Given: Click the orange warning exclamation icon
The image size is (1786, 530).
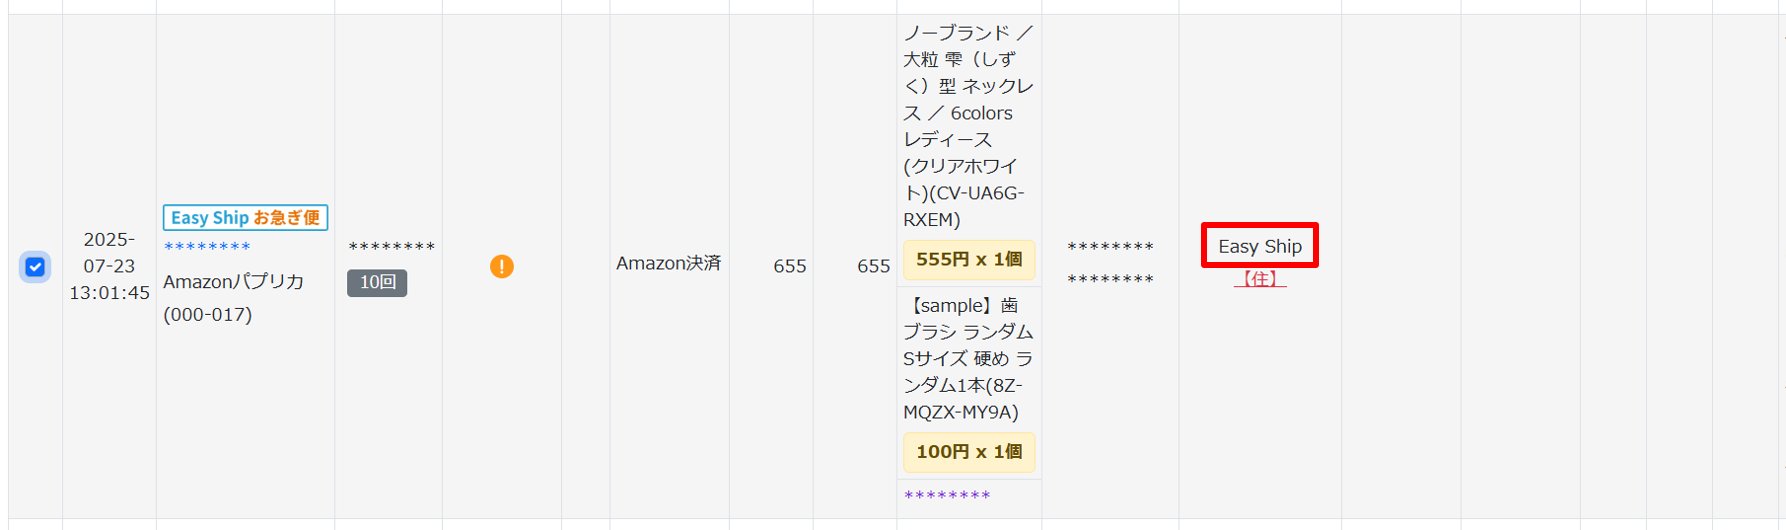Looking at the screenshot, I should coord(502,266).
